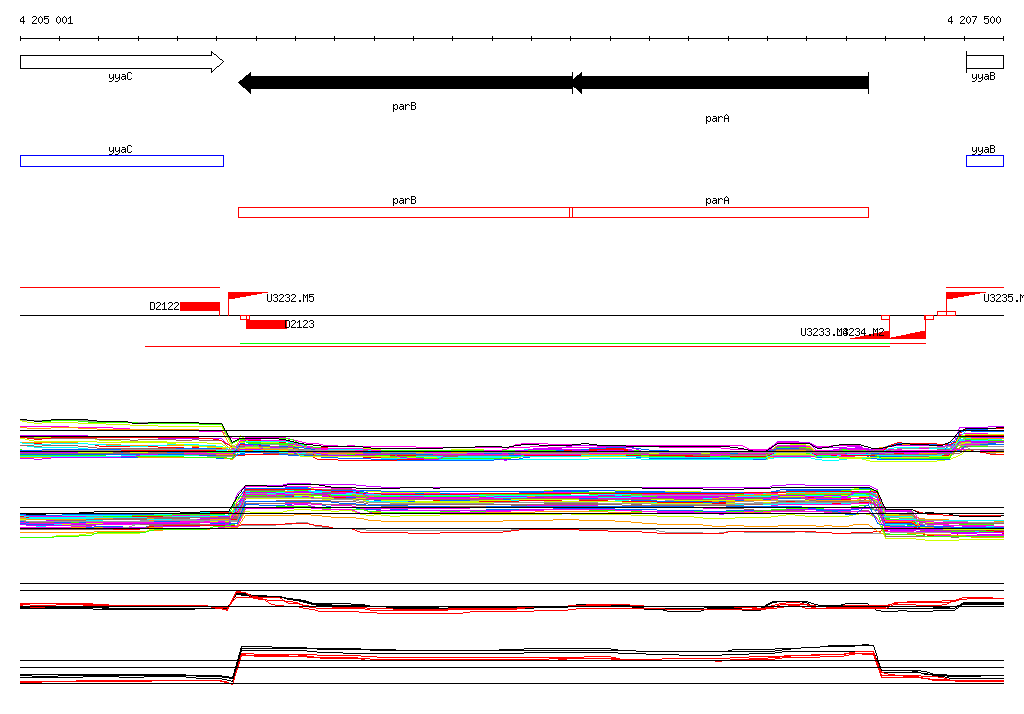Click the white yyaC gene arrow
Image resolution: width=1024 pixels, height=714 pixels.
point(122,62)
